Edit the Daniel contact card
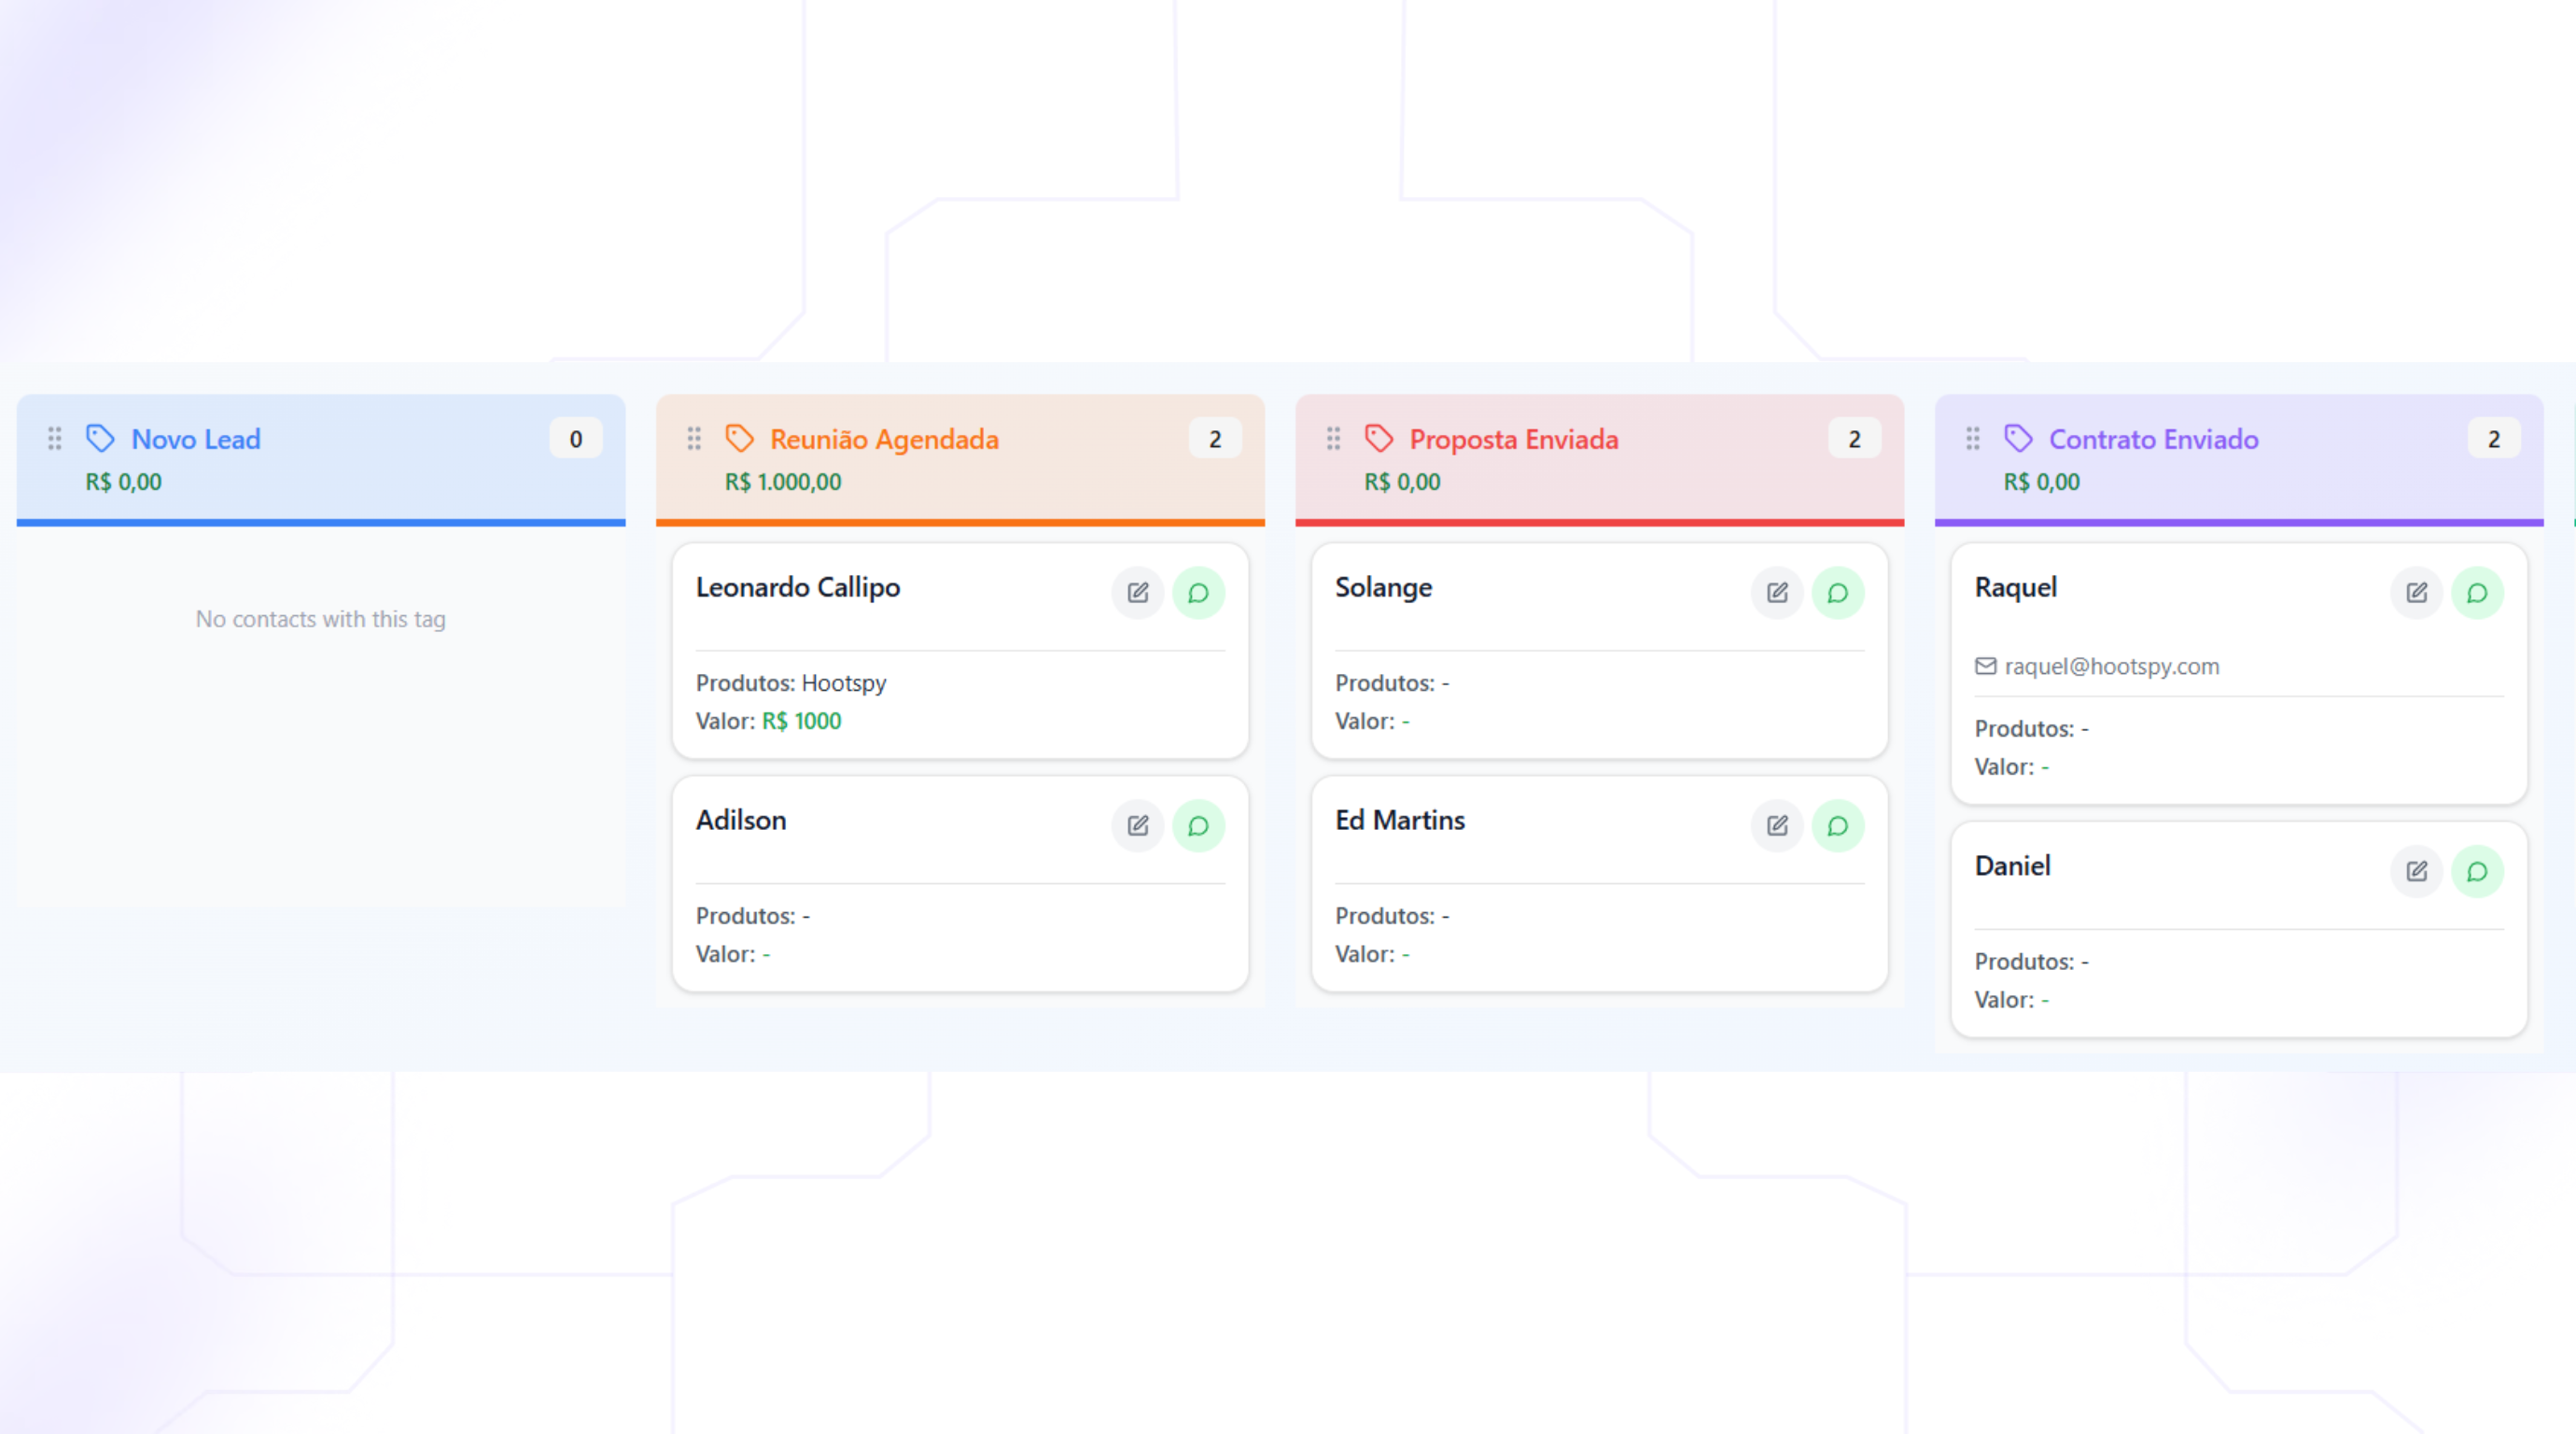This screenshot has width=2576, height=1434. [x=2416, y=872]
